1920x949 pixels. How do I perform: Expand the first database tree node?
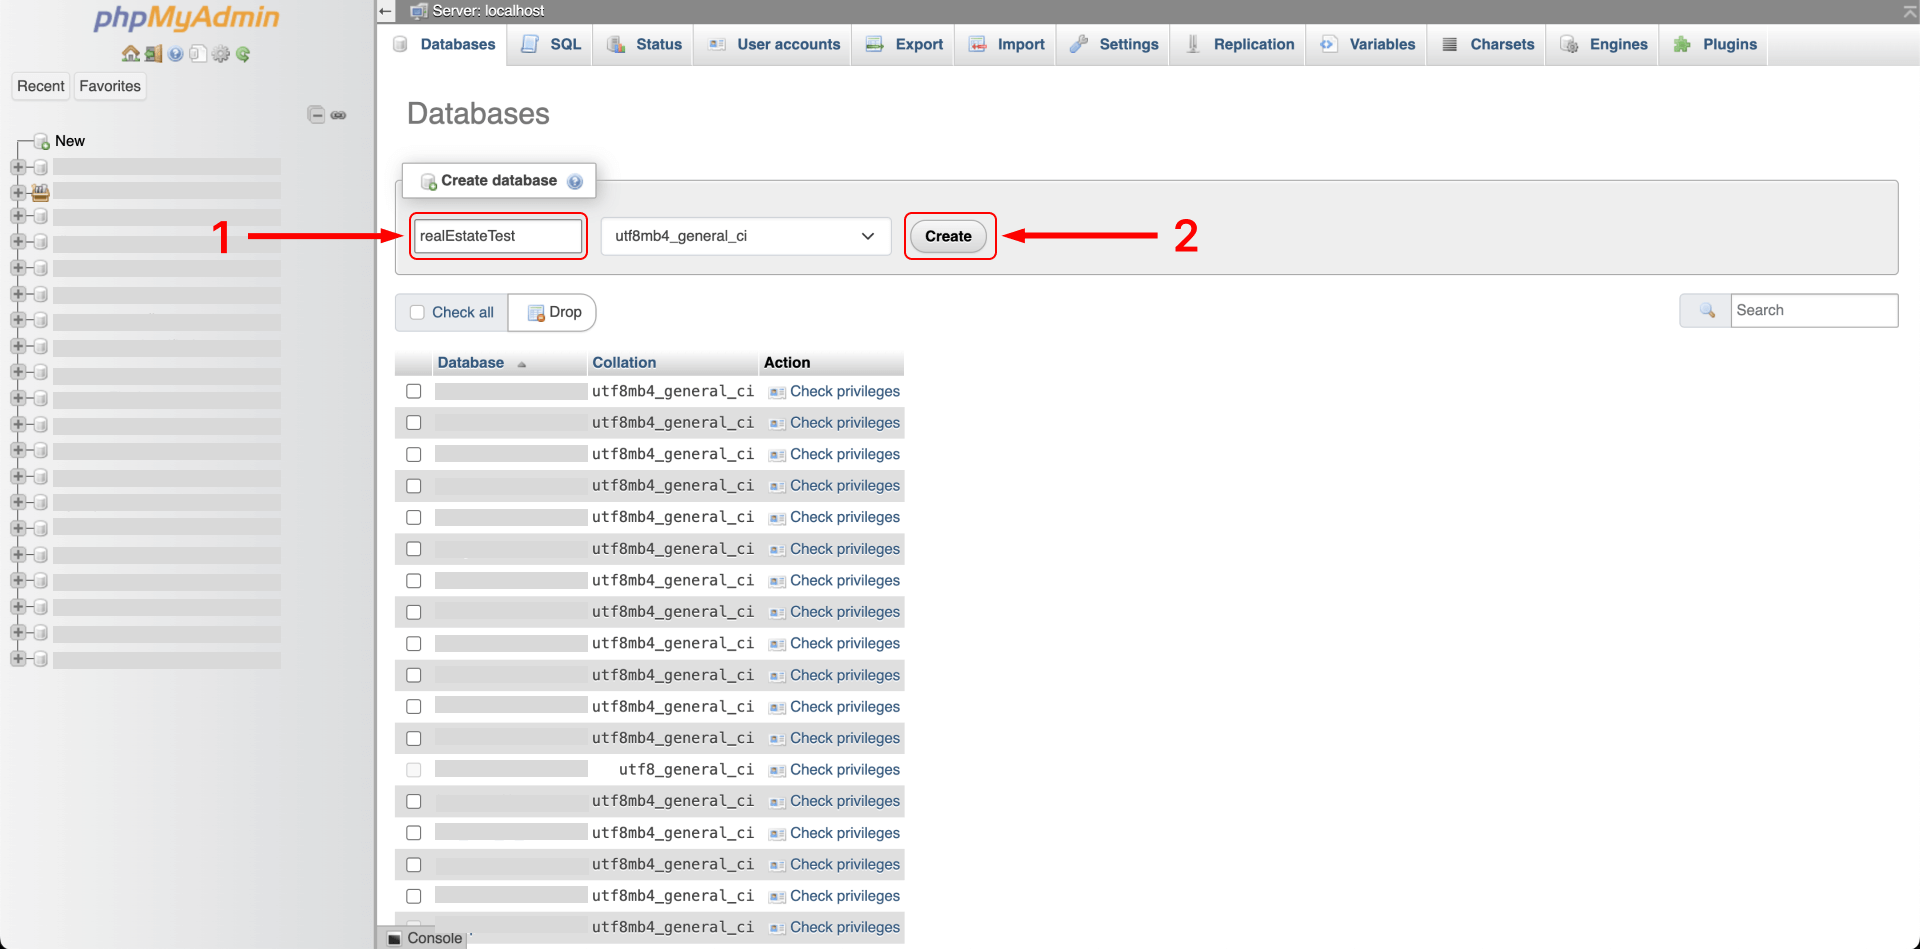pyautogui.click(x=18, y=167)
